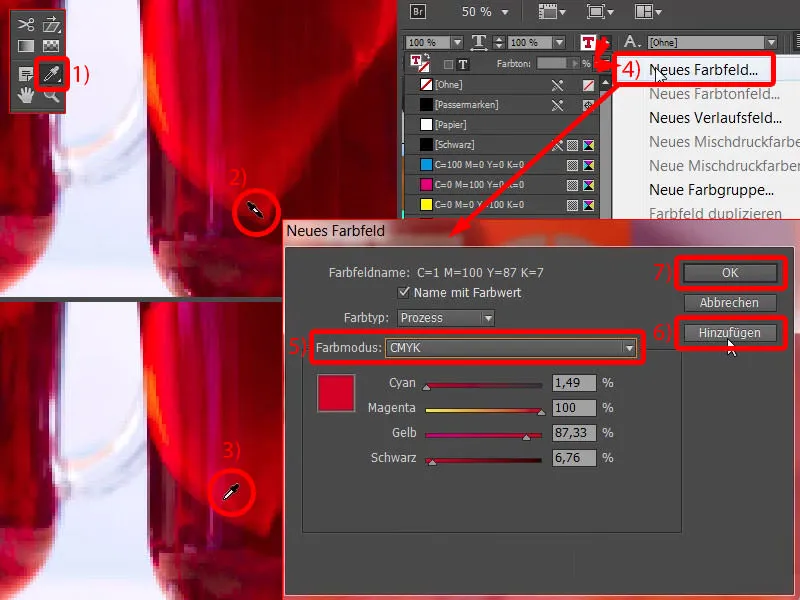Image resolution: width=800 pixels, height=600 pixels.
Task: Open the Farbmodus CMYK dropdown
Action: pyautogui.click(x=629, y=348)
